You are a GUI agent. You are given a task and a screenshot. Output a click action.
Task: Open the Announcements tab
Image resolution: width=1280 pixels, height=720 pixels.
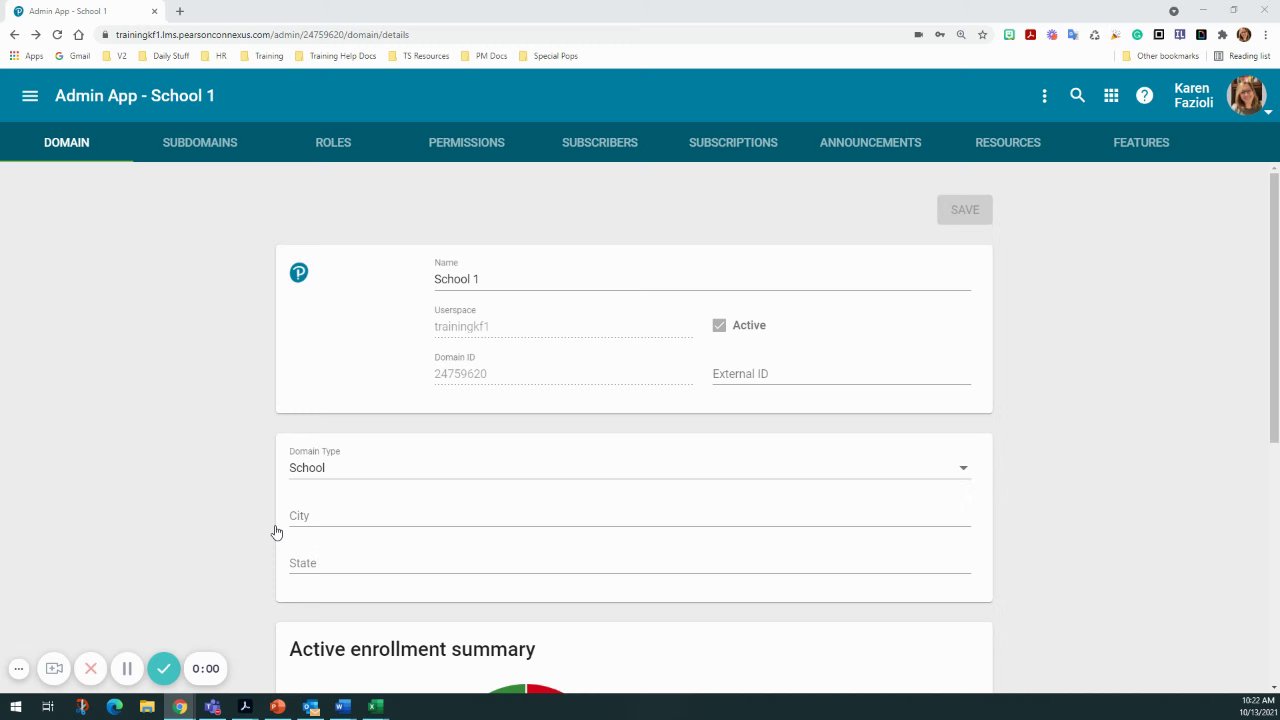pos(870,142)
